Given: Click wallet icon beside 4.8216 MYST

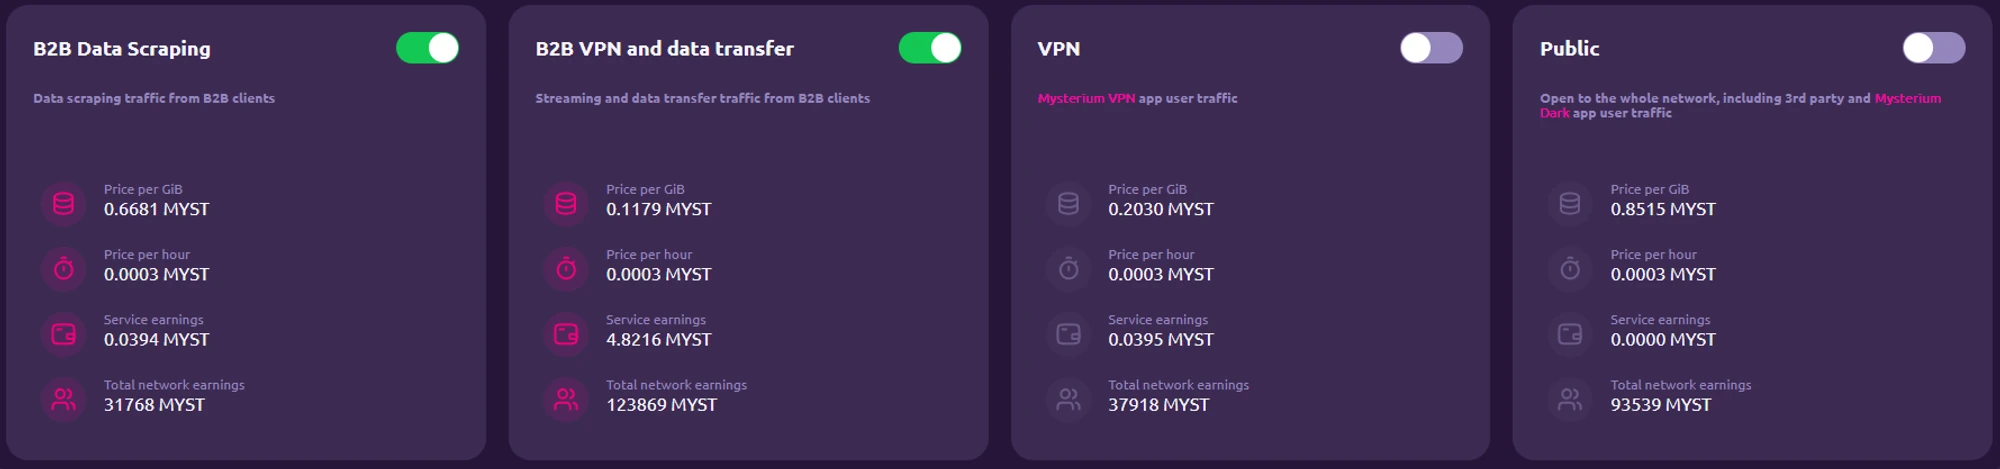Looking at the screenshot, I should [566, 334].
